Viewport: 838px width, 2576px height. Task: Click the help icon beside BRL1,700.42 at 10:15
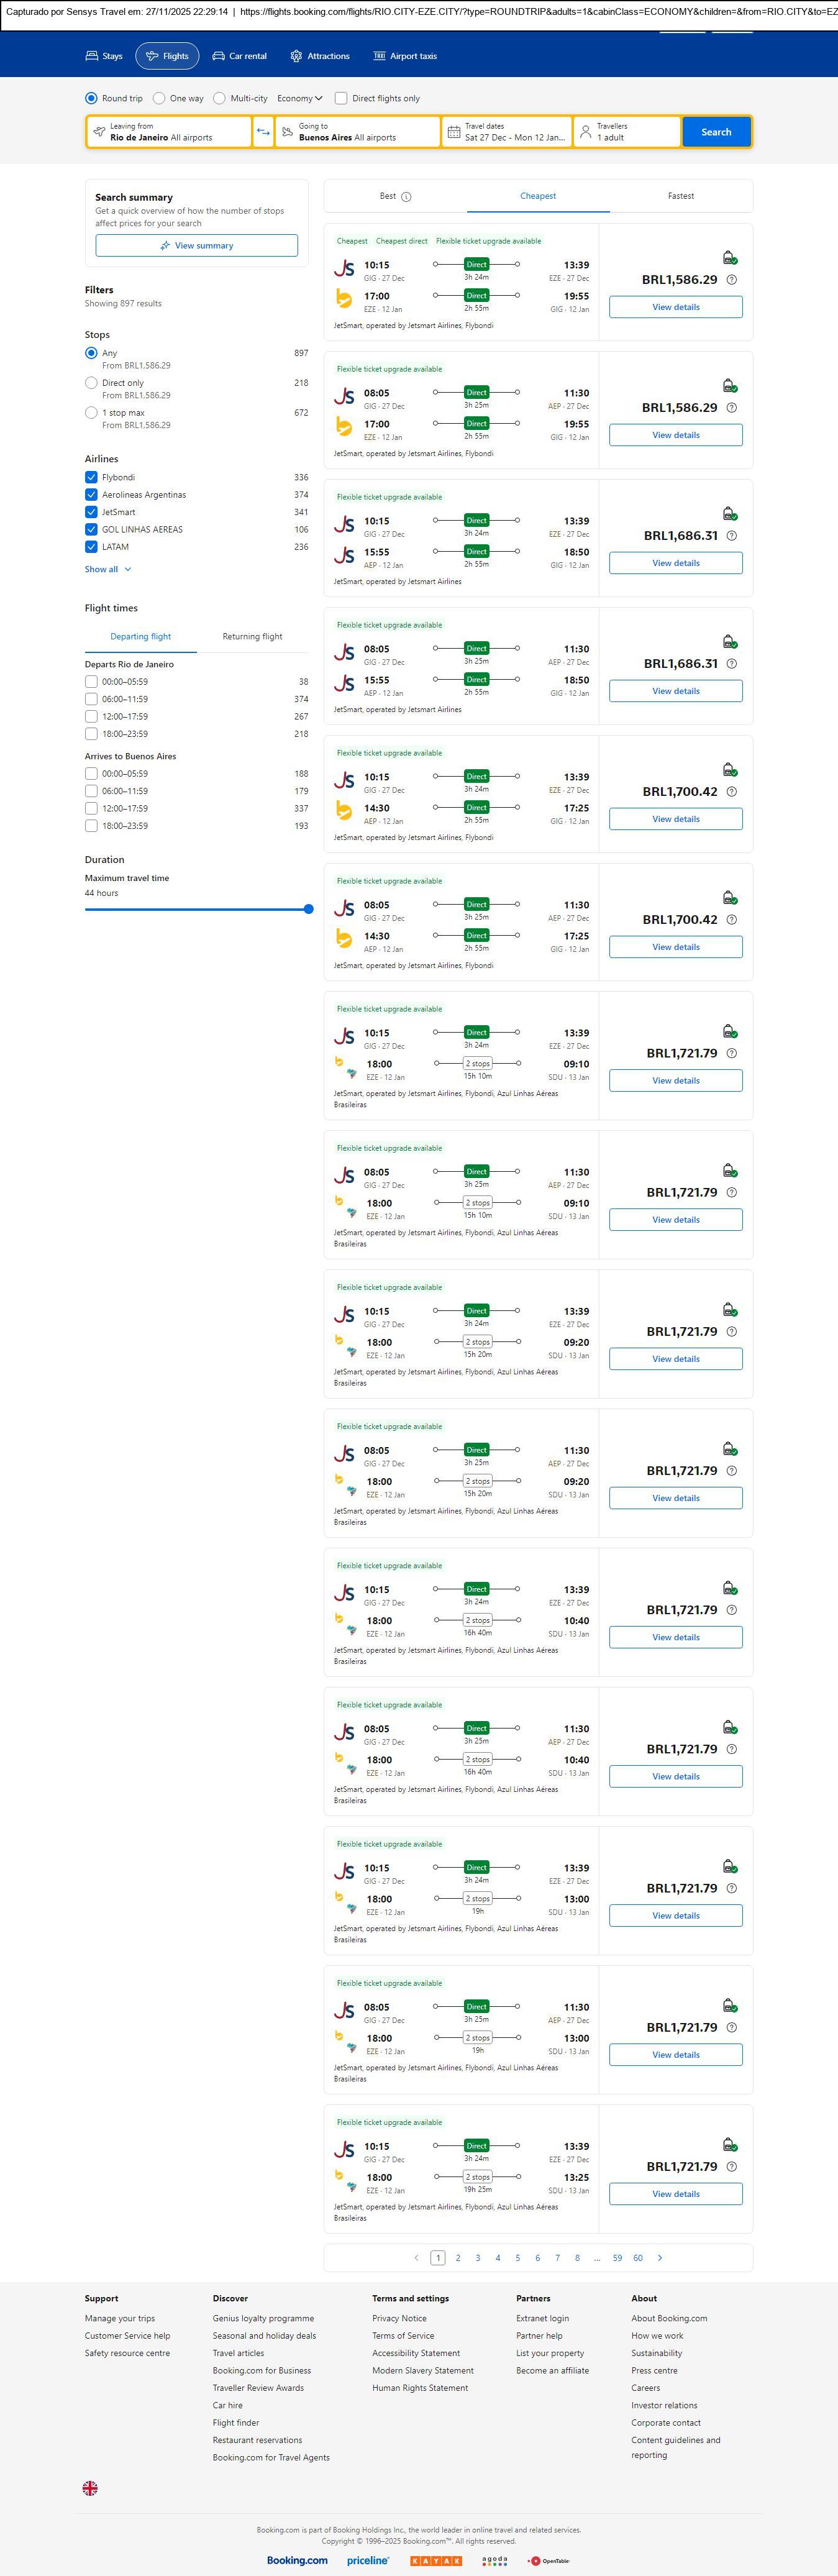pos(731,792)
